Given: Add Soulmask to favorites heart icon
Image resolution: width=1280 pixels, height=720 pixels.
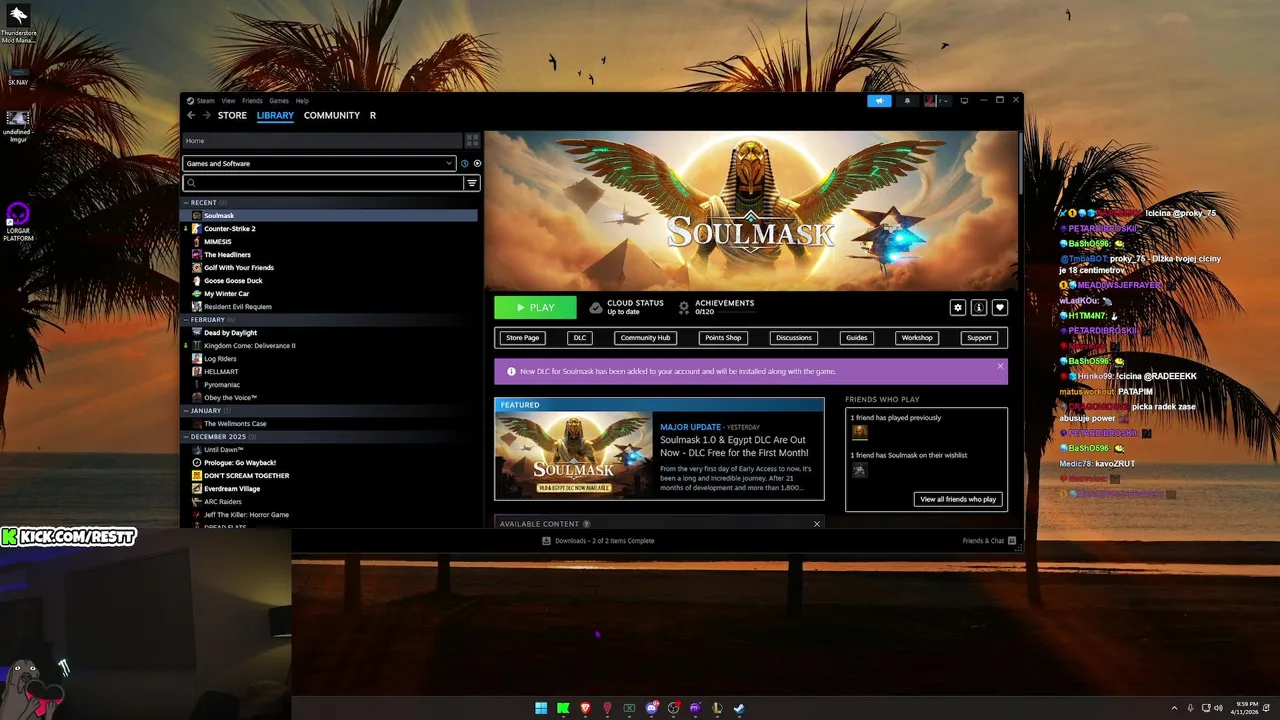Looking at the screenshot, I should pos(1000,308).
